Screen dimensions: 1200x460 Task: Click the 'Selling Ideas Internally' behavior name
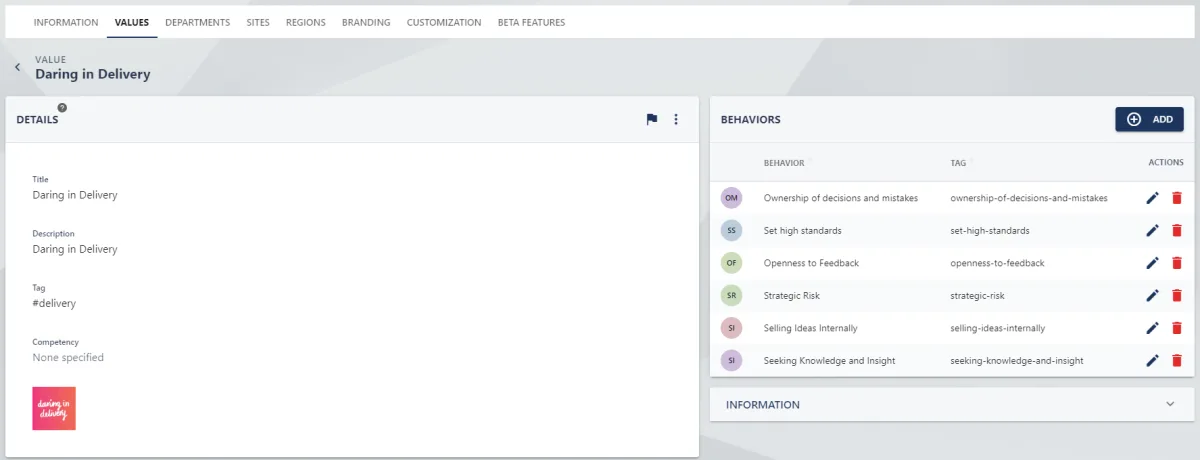click(810, 328)
